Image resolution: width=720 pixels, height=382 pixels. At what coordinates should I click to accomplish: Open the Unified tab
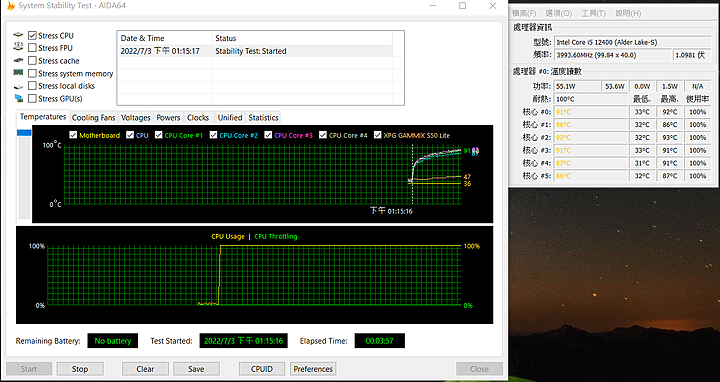(x=230, y=118)
